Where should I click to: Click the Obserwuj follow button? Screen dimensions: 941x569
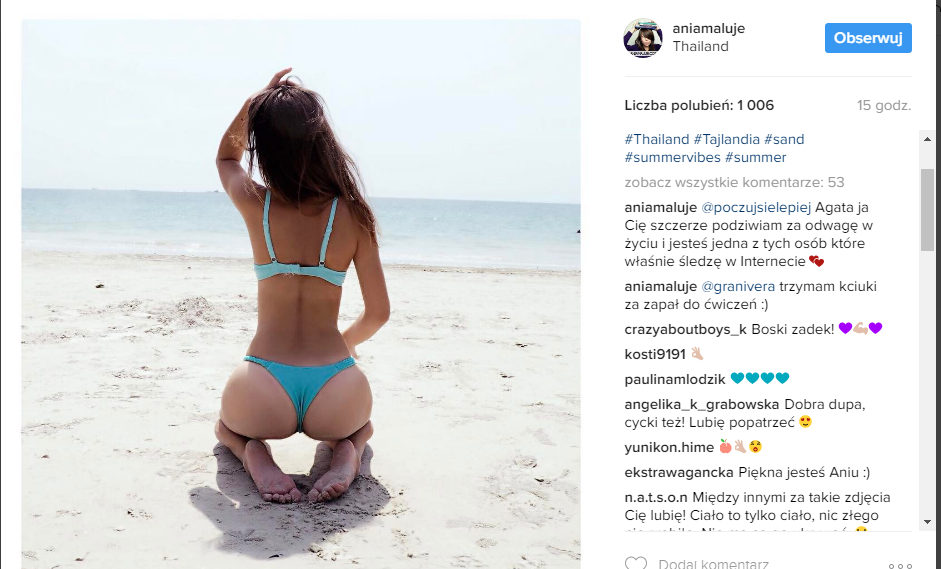point(868,38)
